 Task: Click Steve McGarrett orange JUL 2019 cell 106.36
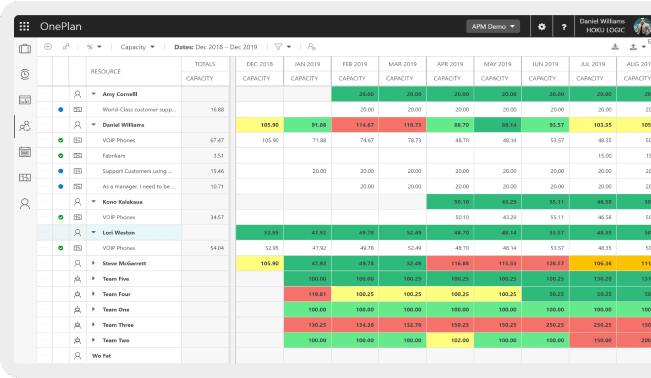click(593, 263)
